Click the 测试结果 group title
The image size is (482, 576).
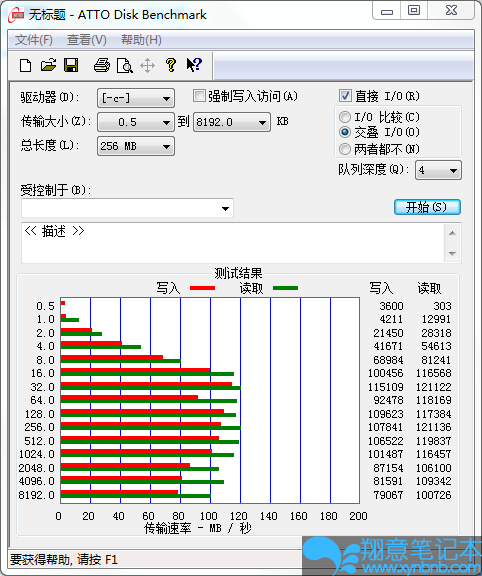(238, 273)
